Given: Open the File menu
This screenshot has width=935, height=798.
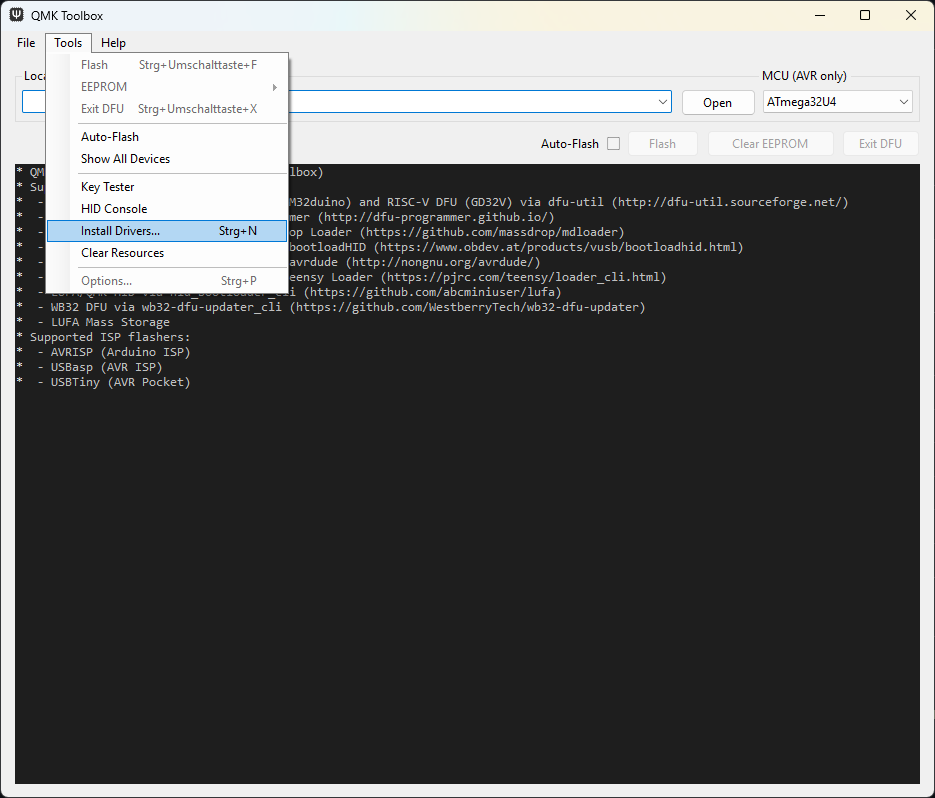Looking at the screenshot, I should (x=26, y=43).
